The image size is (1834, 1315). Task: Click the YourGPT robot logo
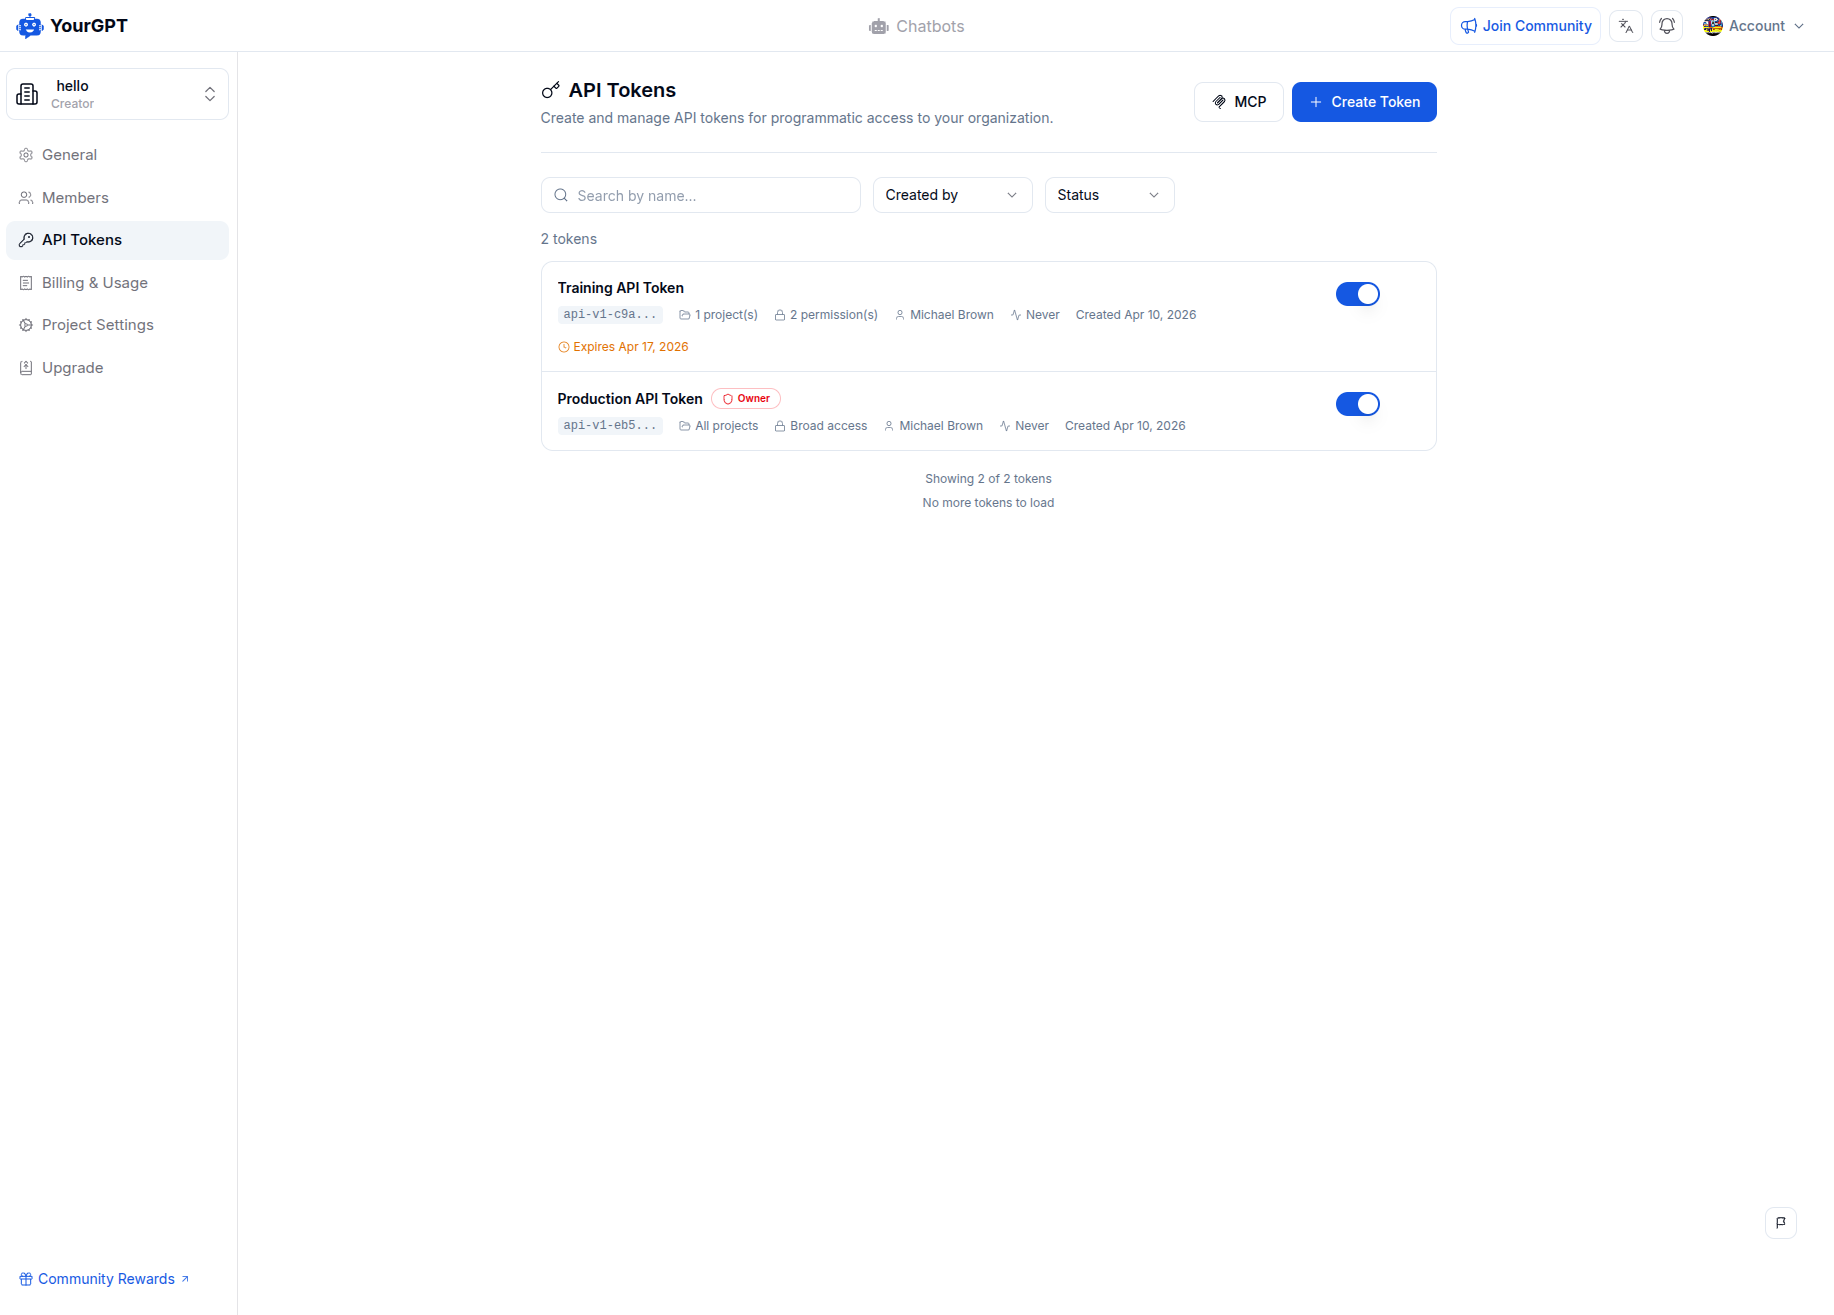click(x=30, y=26)
